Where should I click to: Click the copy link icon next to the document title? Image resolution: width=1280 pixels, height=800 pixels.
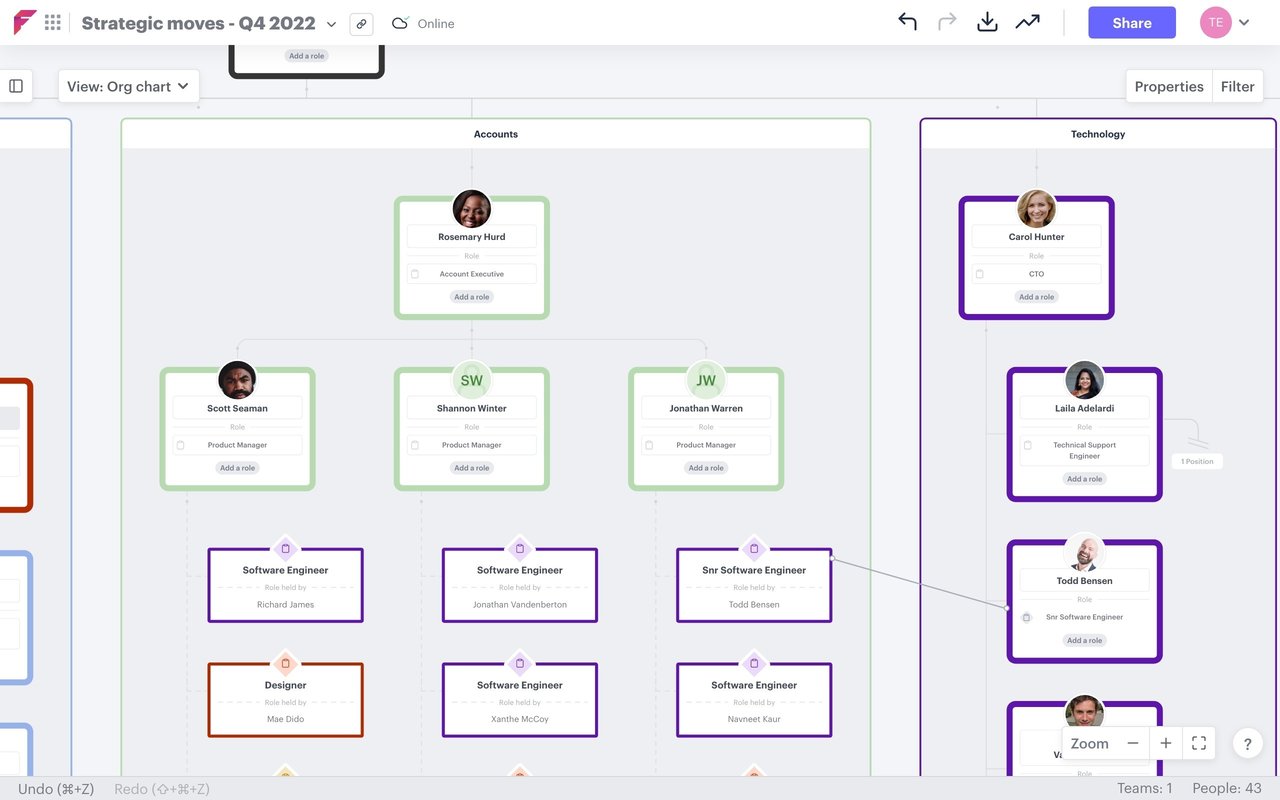[361, 22]
